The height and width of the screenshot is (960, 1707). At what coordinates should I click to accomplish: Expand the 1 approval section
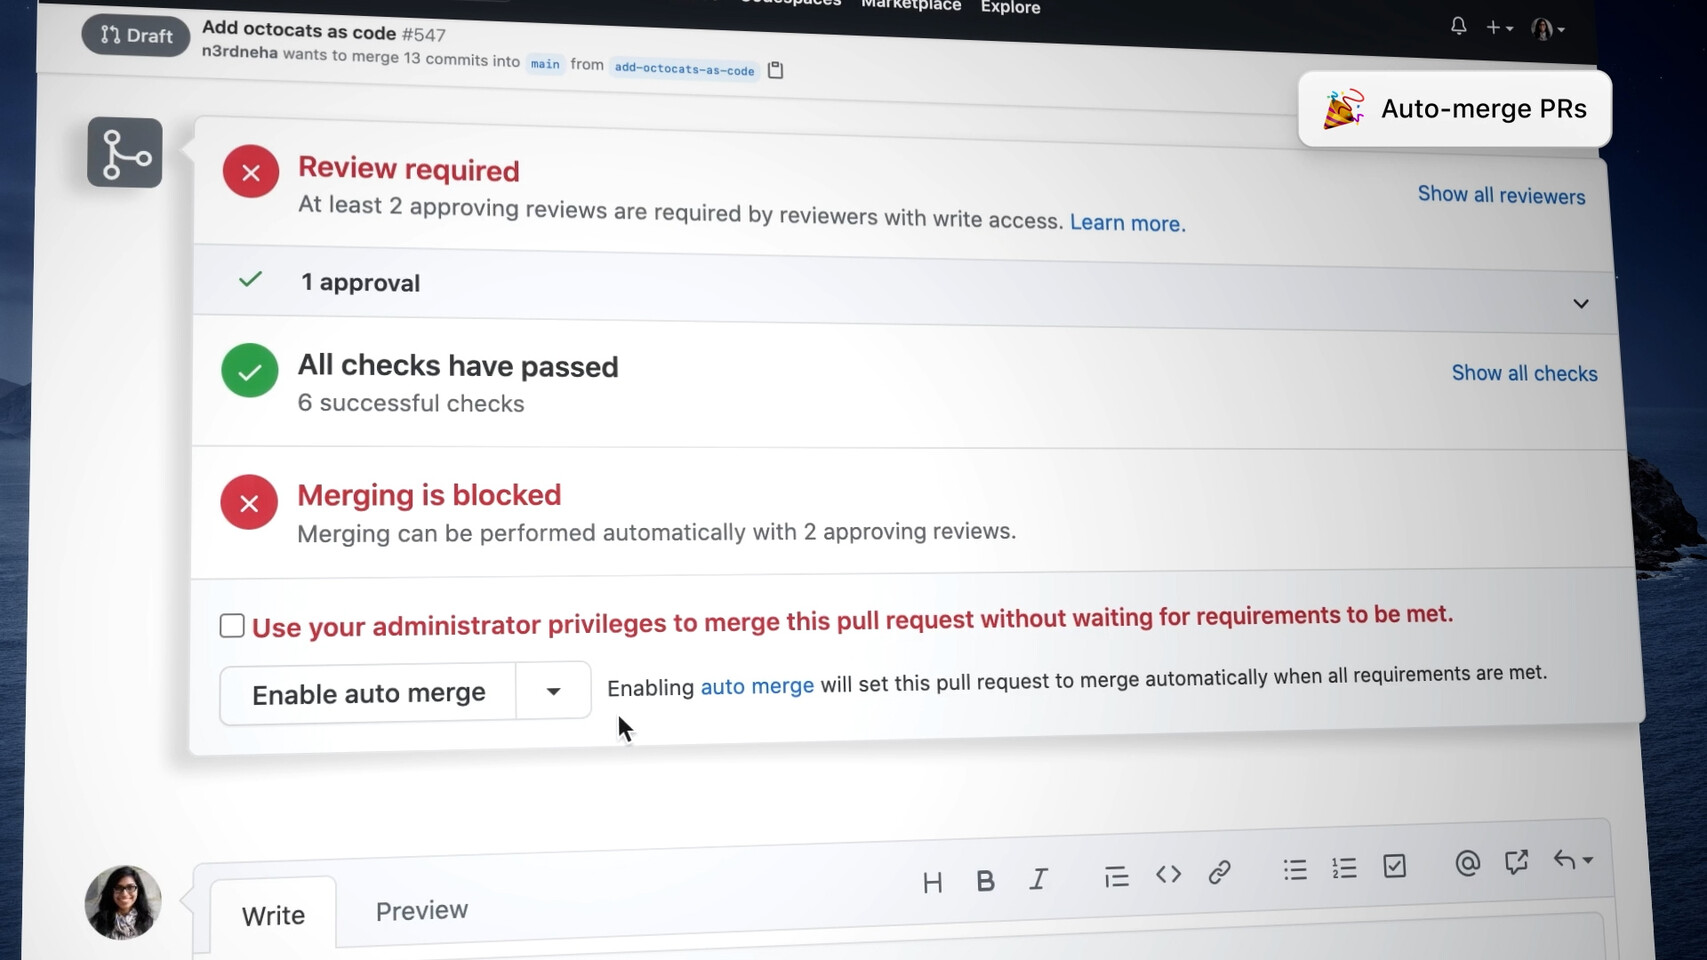pos(1580,304)
